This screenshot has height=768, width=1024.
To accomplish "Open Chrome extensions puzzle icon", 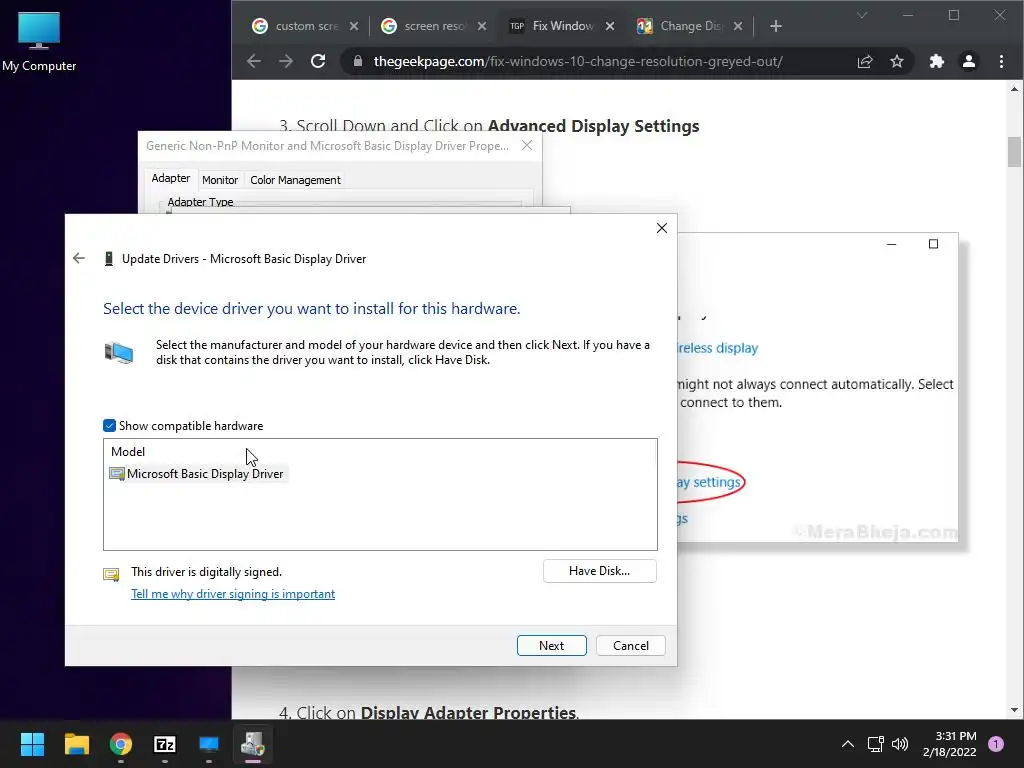I will point(936,61).
